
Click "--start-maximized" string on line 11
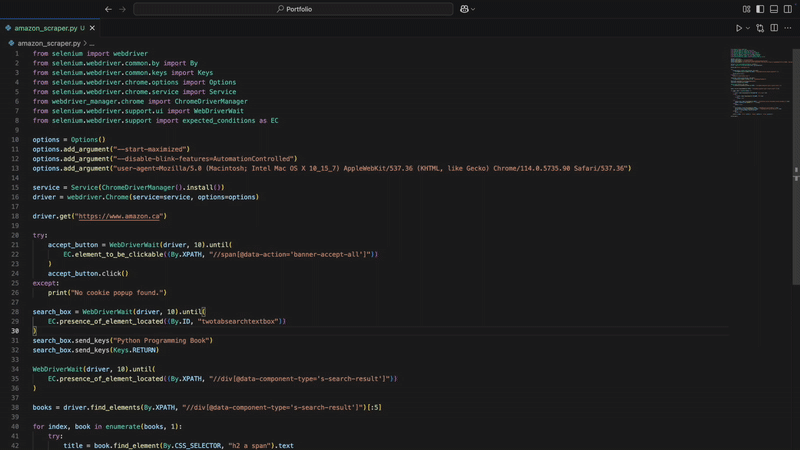[149, 149]
